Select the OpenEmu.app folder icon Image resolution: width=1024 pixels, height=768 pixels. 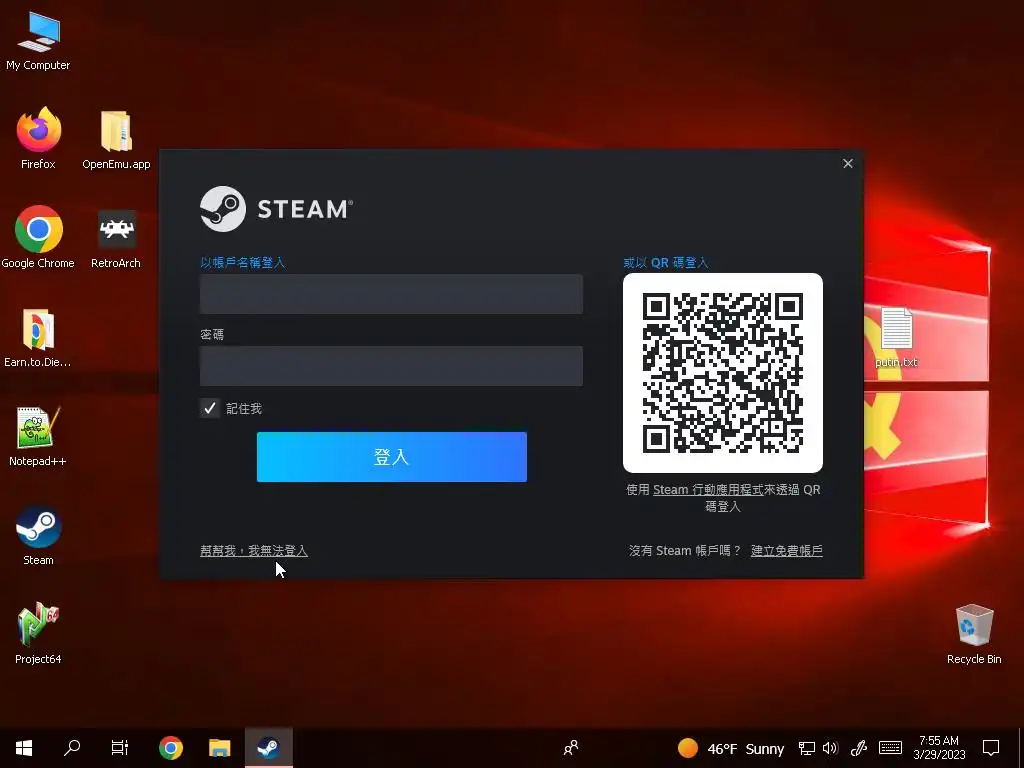(116, 139)
